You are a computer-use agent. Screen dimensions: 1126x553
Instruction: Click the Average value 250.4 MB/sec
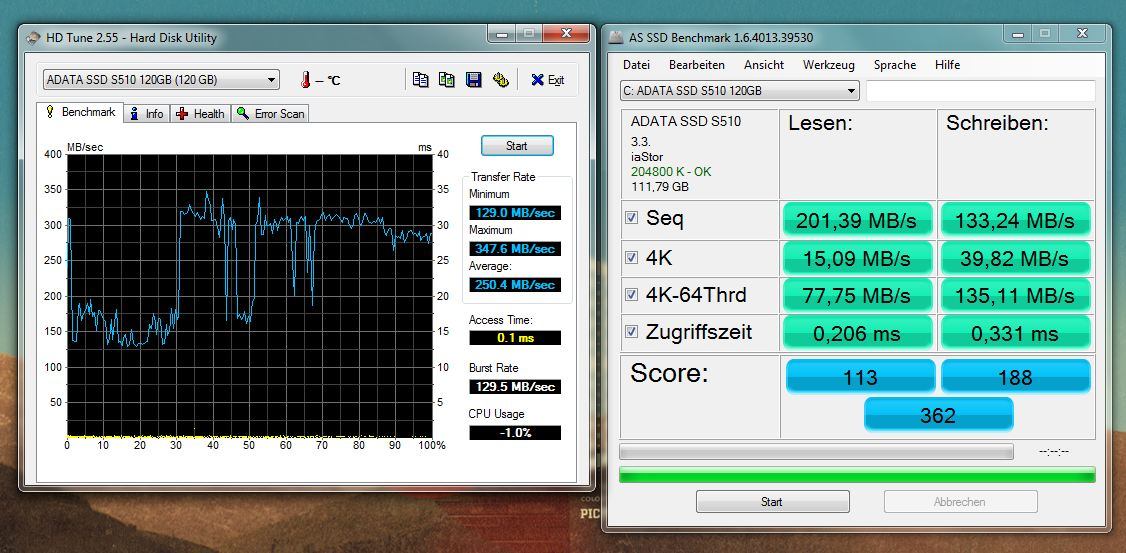pos(515,285)
